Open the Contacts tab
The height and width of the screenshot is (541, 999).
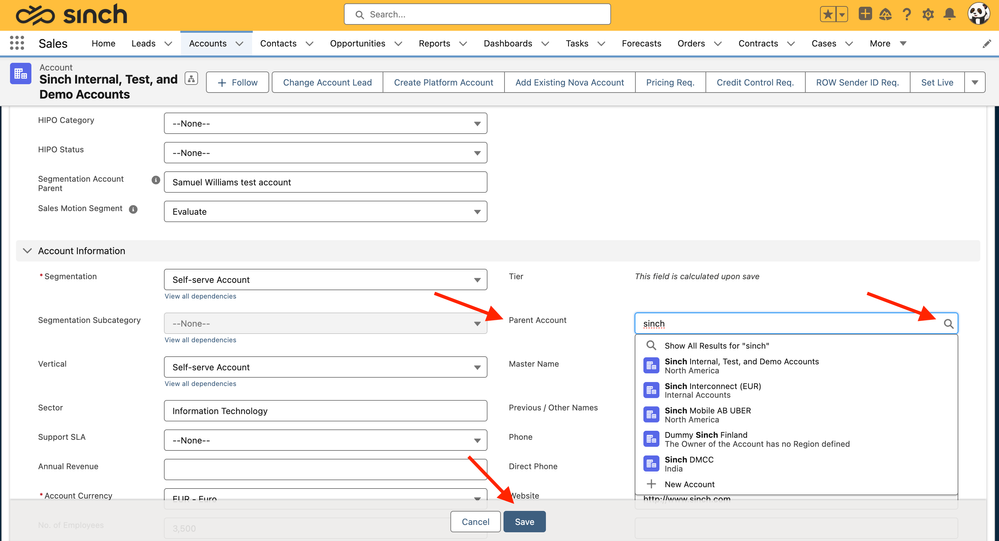pyautogui.click(x=278, y=43)
